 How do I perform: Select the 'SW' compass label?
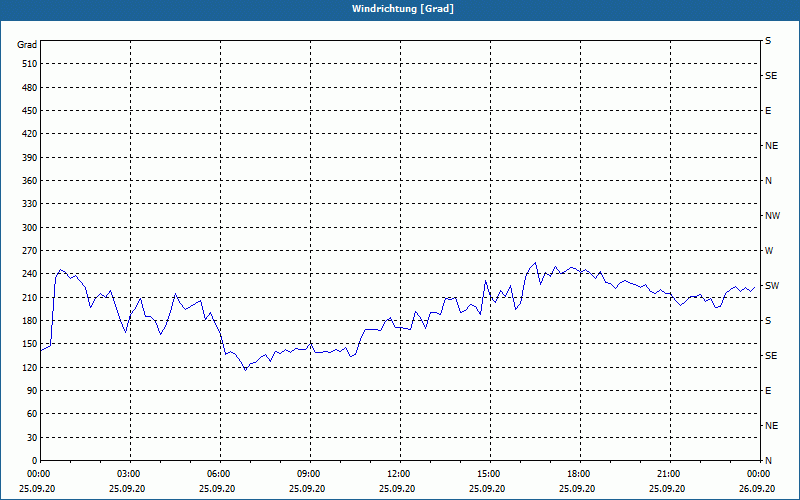[x=772, y=286]
